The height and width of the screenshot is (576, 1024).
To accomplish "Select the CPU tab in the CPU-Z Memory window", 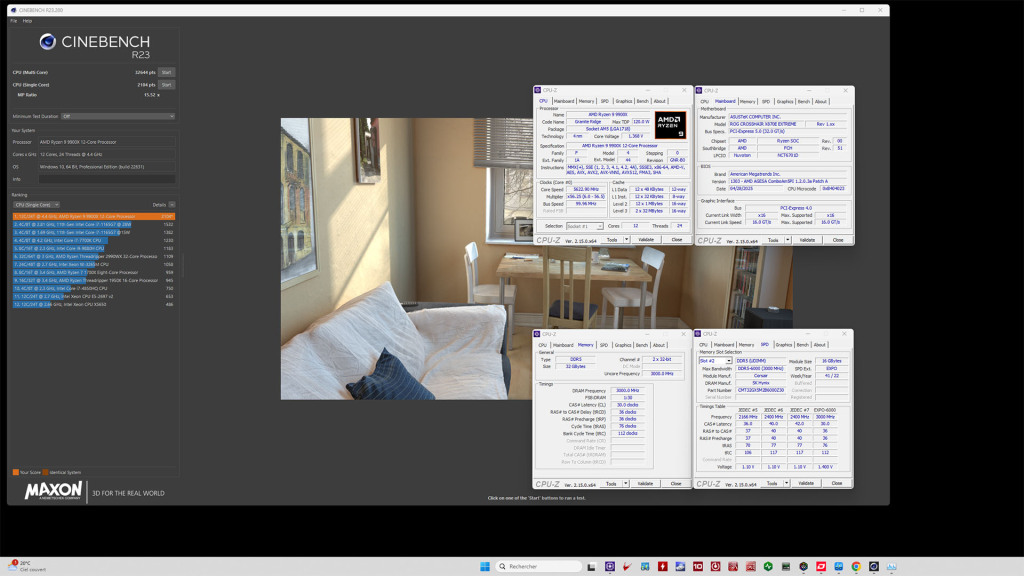I will [x=542, y=345].
